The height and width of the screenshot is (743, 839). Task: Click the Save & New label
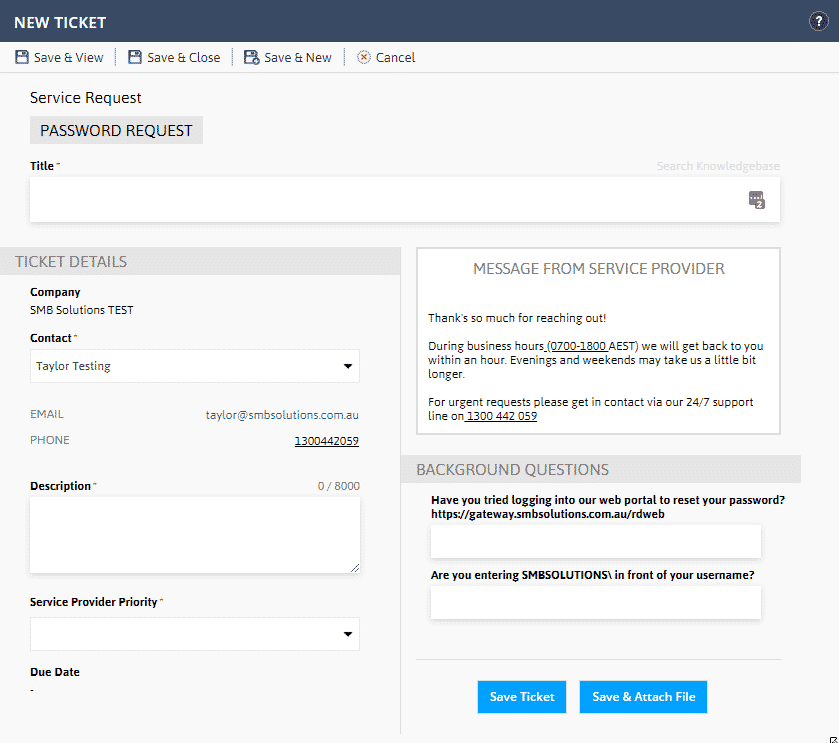point(298,57)
